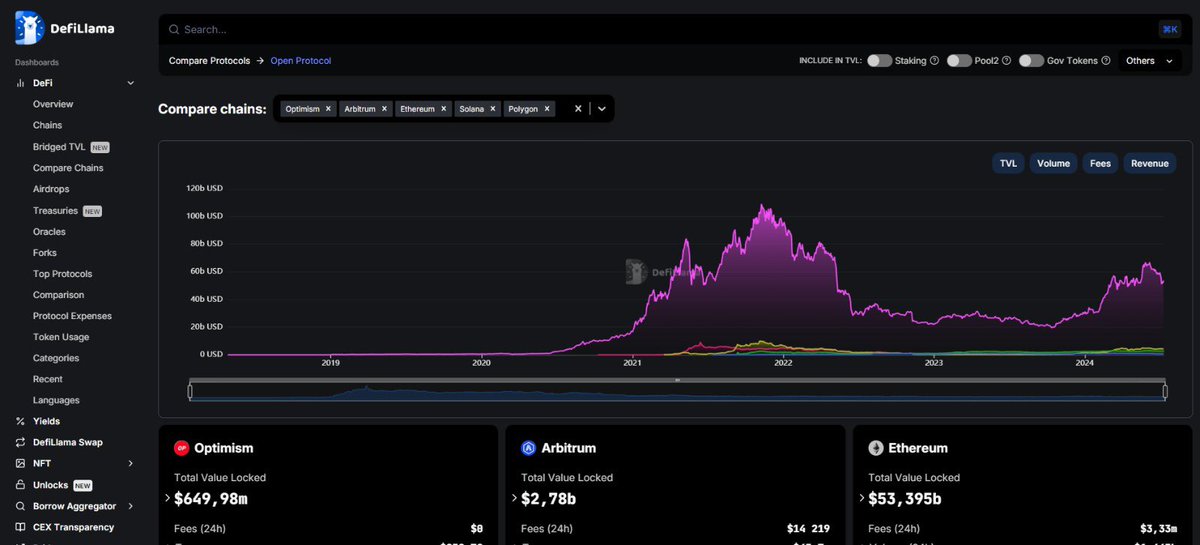Open Forks in sidebar
The height and width of the screenshot is (545, 1200).
click(45, 253)
